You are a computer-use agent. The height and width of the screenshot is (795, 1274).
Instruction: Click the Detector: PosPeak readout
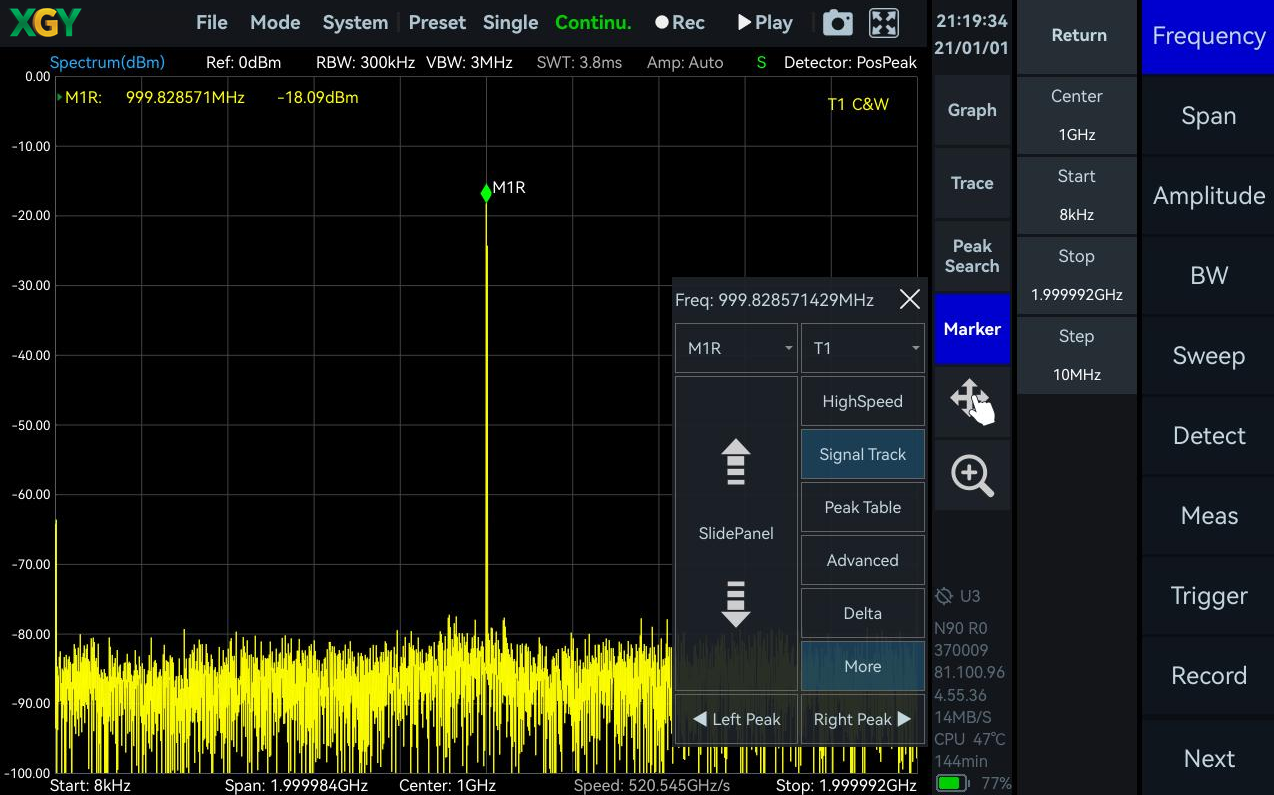coord(850,63)
